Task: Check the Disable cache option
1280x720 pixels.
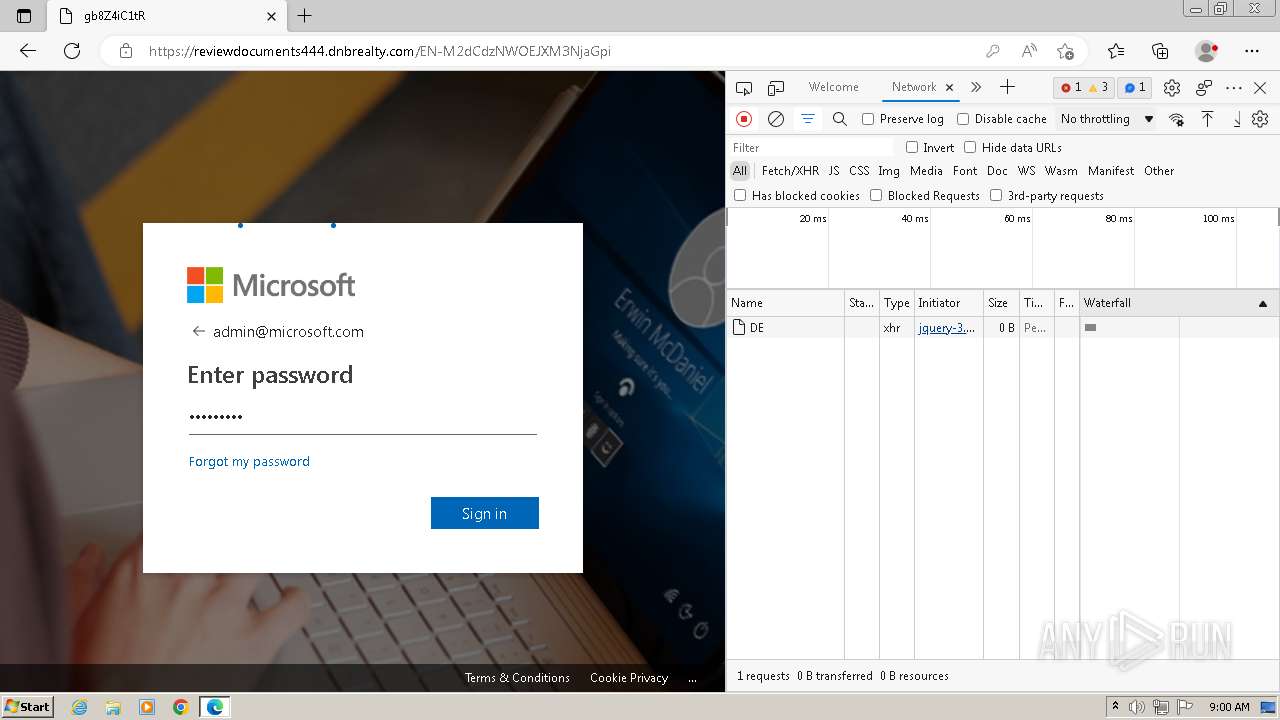Action: click(963, 119)
